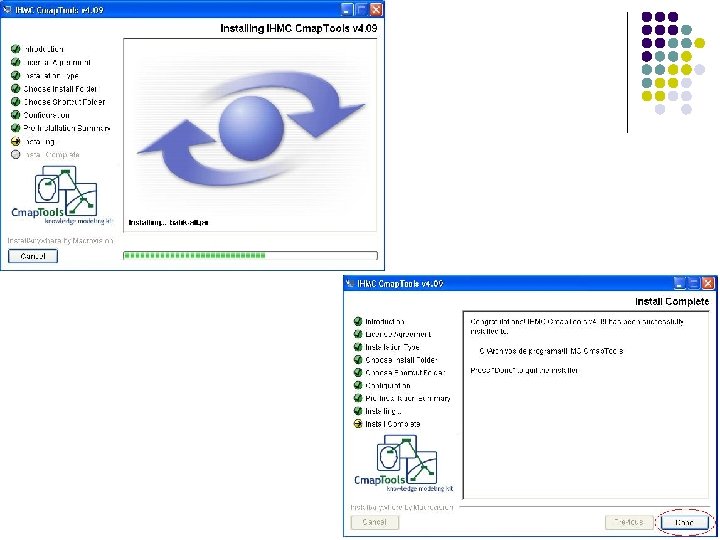Click Installation Type checkmark in Installing window

pos(16,75)
